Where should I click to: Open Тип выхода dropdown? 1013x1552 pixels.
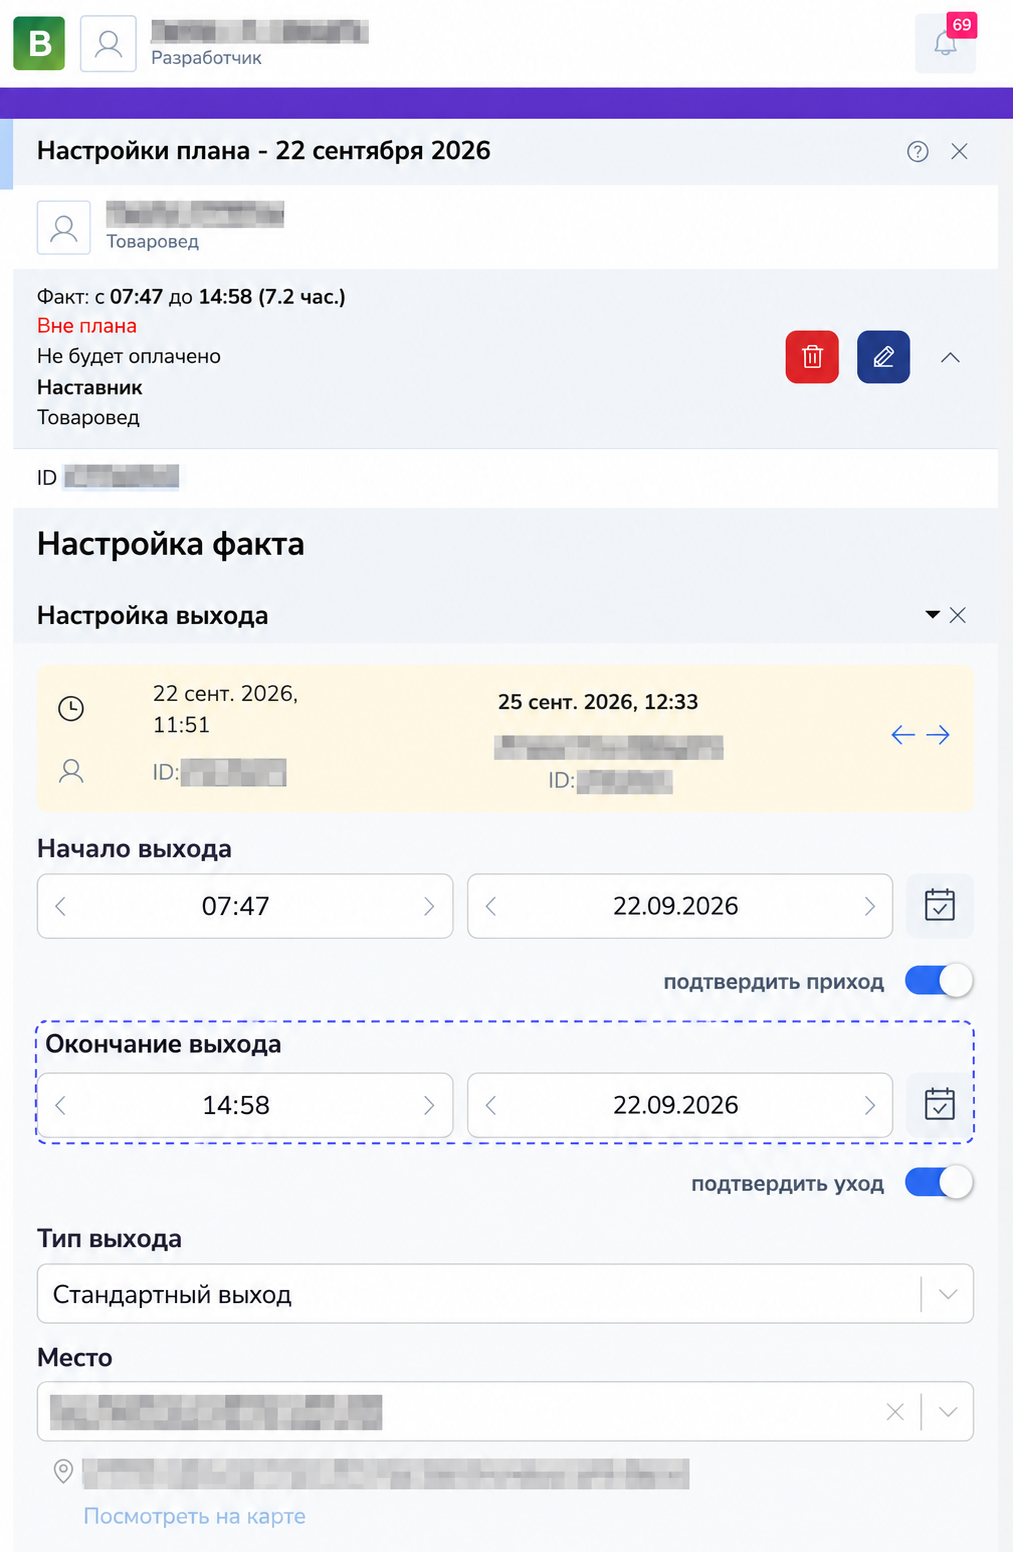(505, 1294)
